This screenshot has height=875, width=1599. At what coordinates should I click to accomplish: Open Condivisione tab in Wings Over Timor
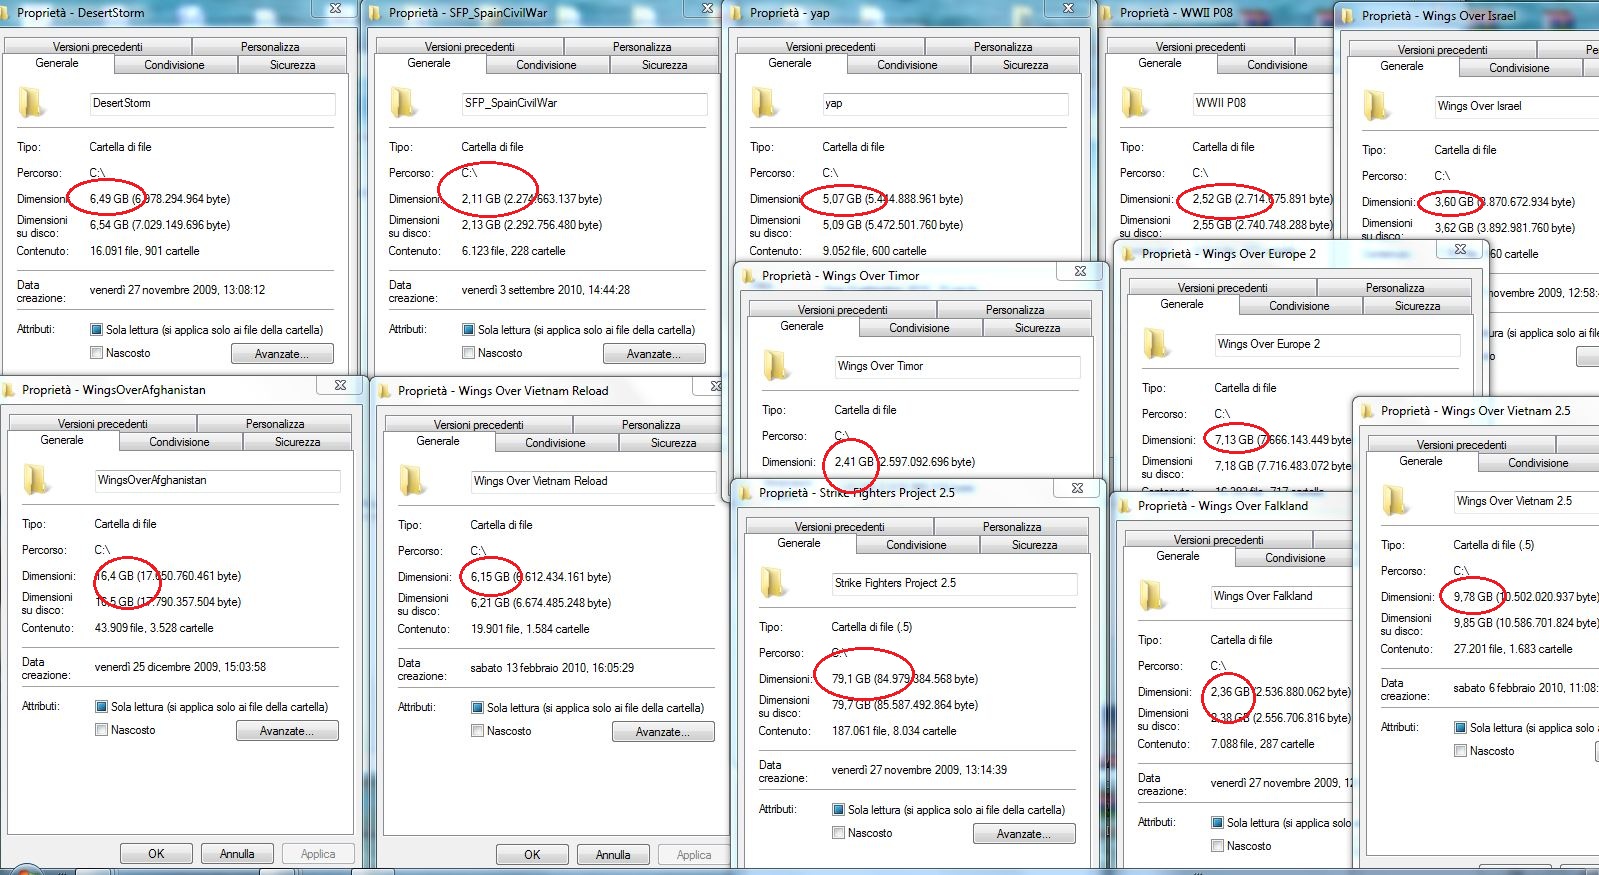[x=919, y=328]
